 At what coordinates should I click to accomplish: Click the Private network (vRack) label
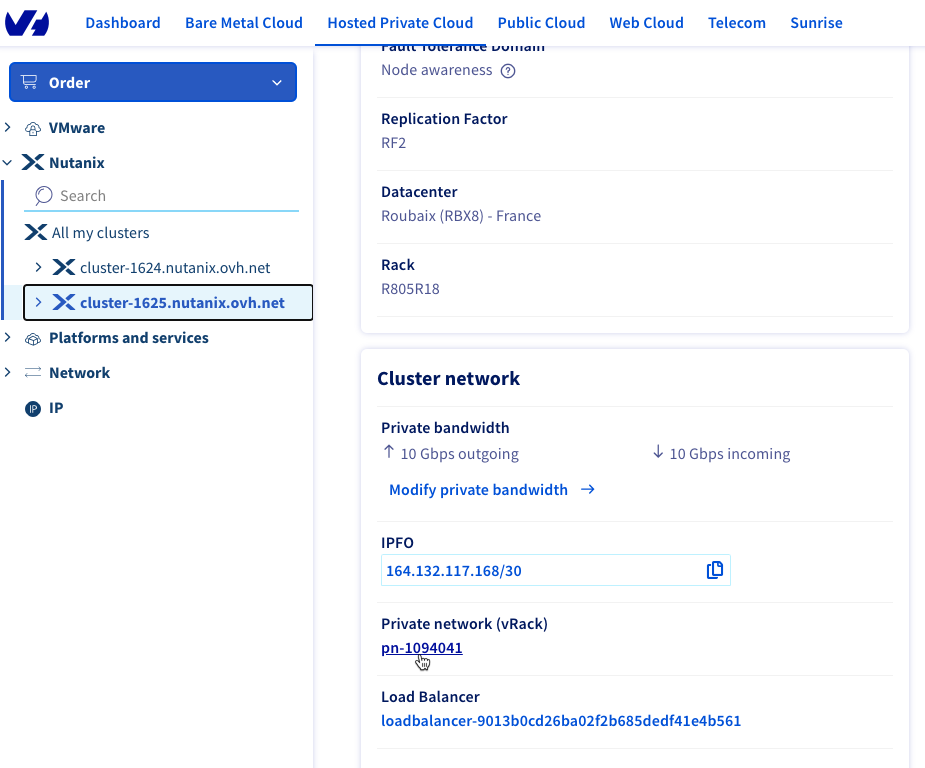(x=464, y=623)
